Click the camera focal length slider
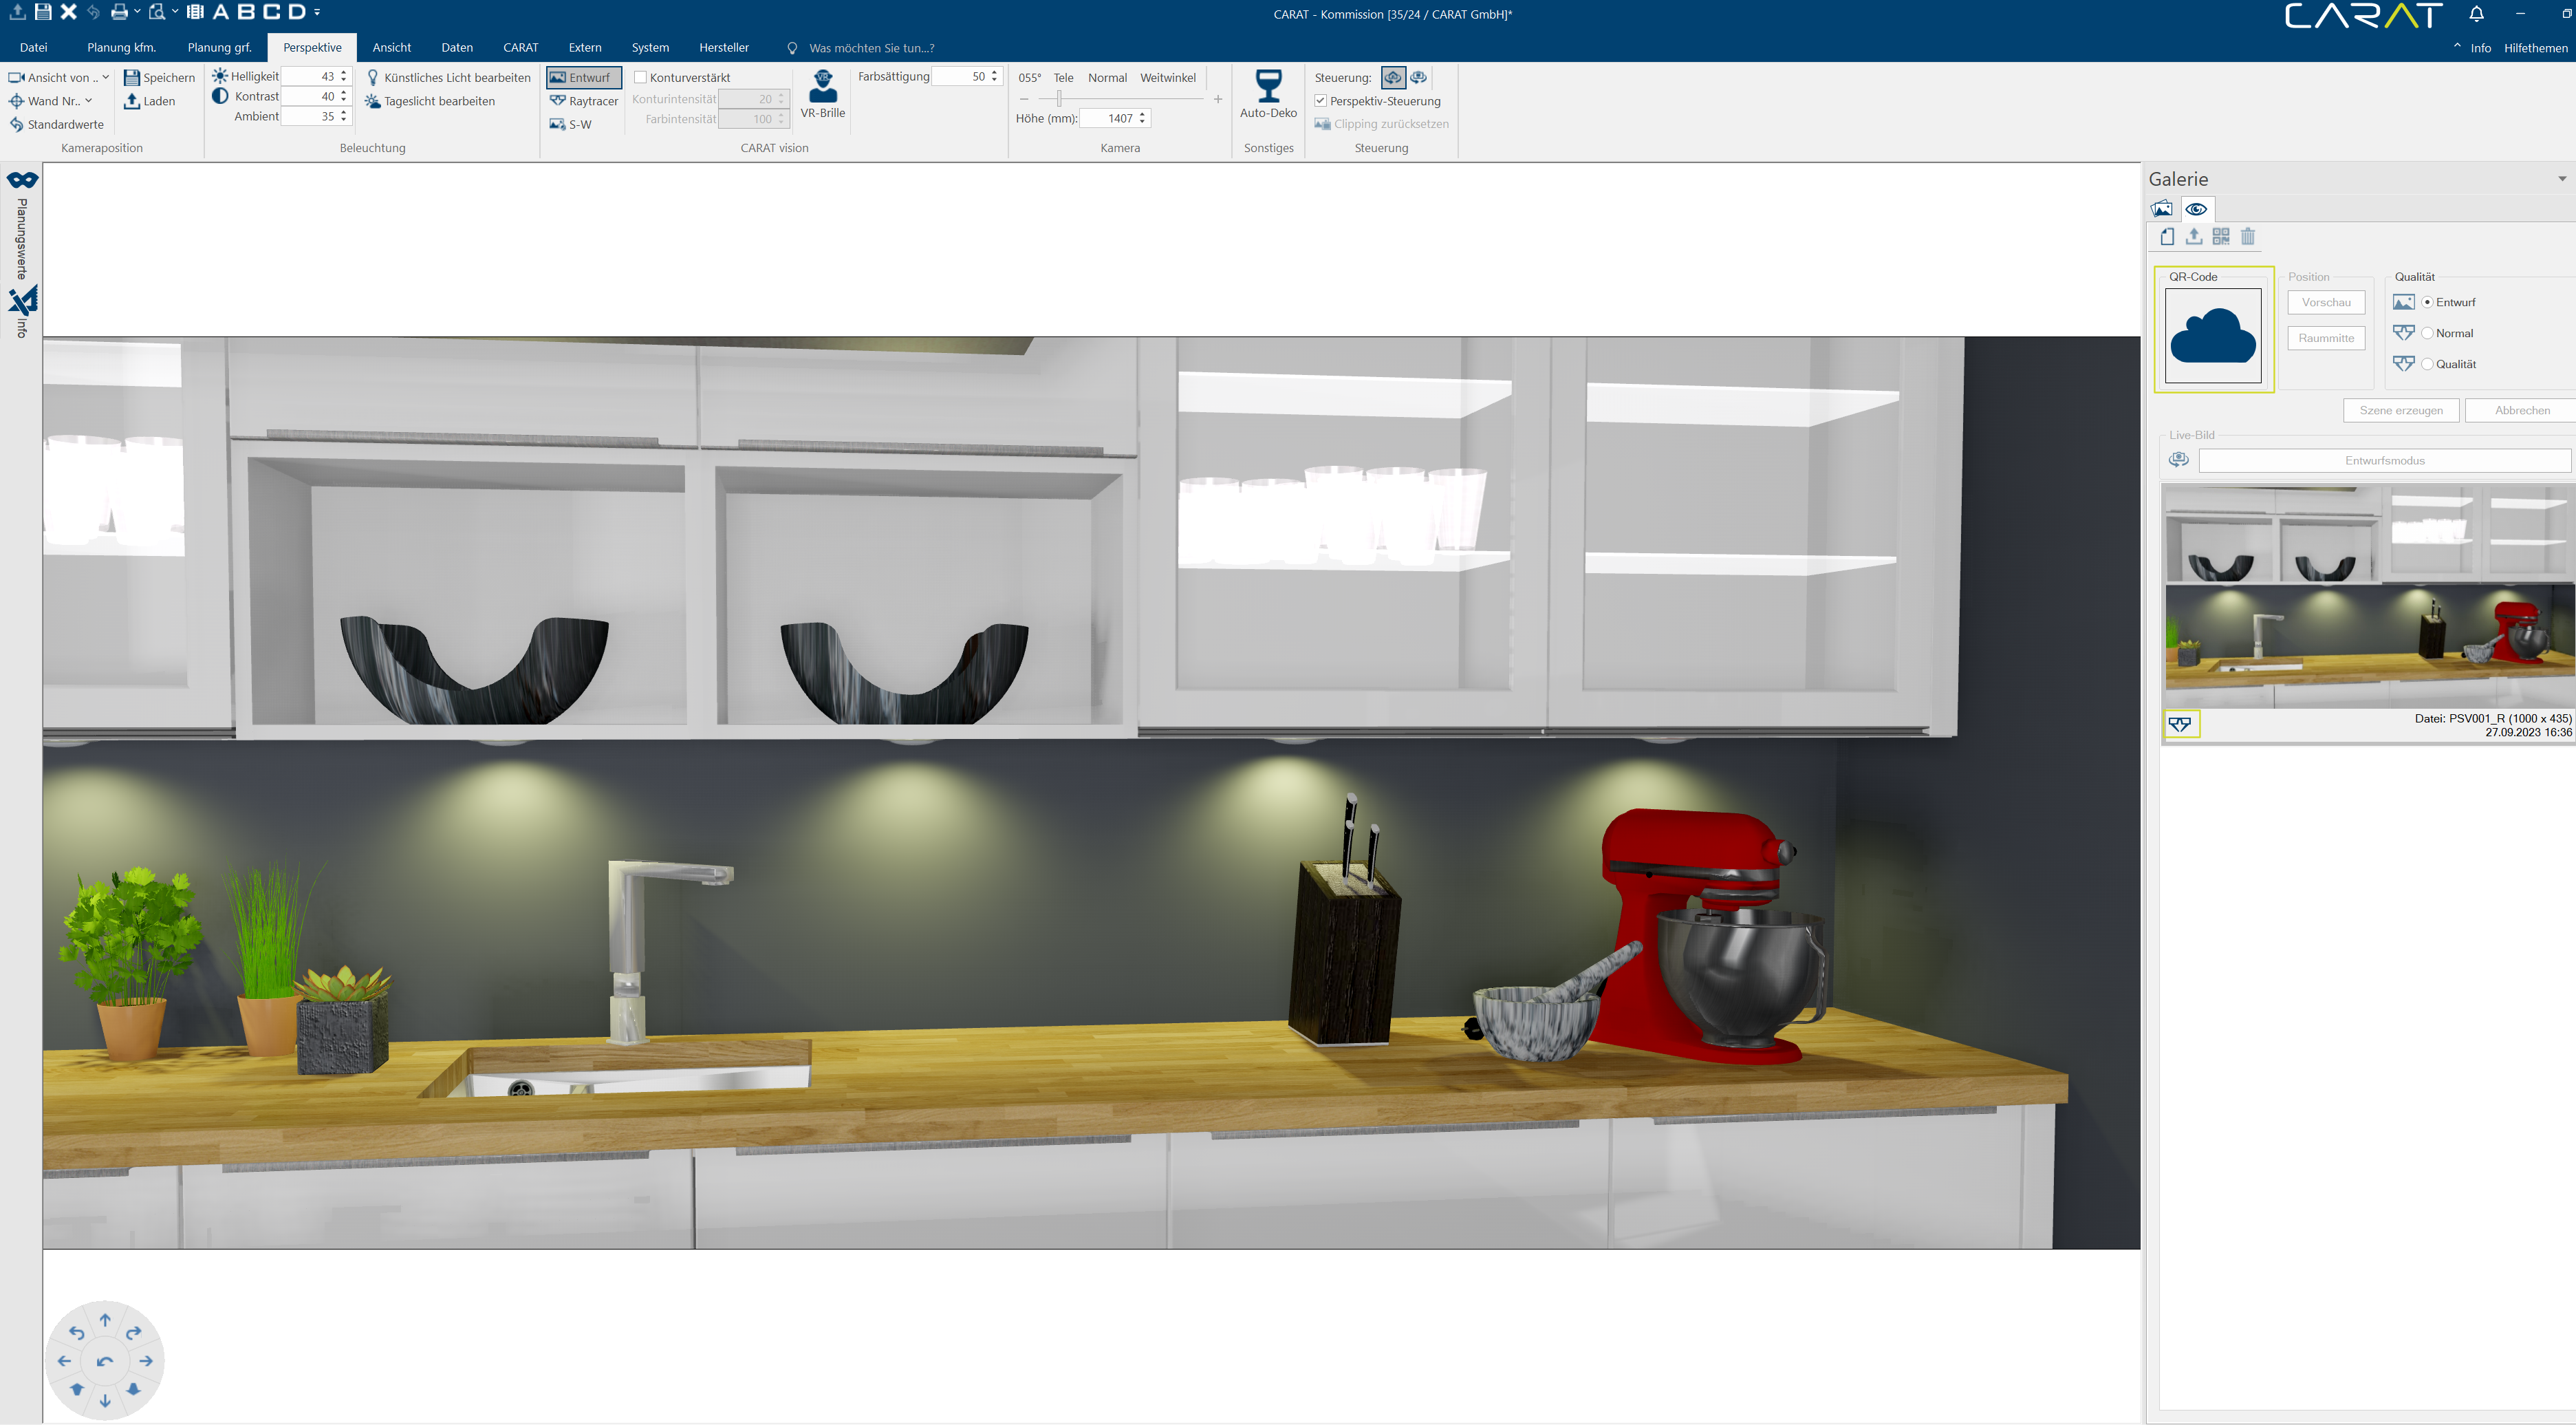 tap(1059, 99)
